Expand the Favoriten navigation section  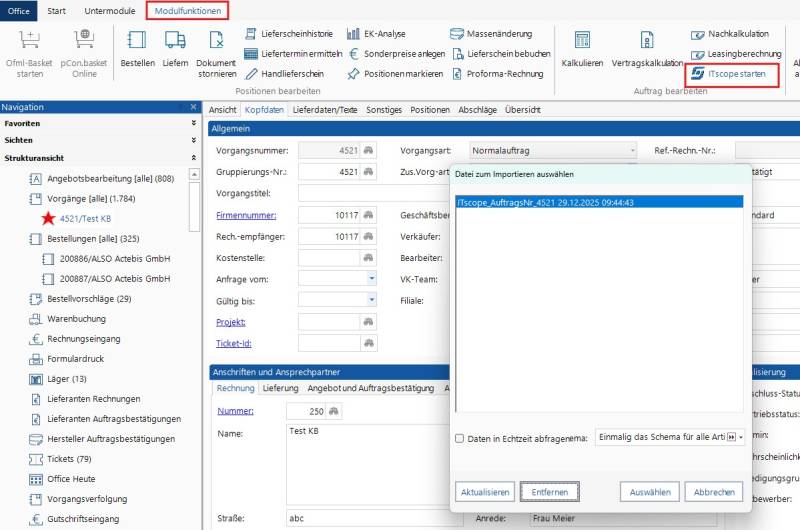coord(193,124)
